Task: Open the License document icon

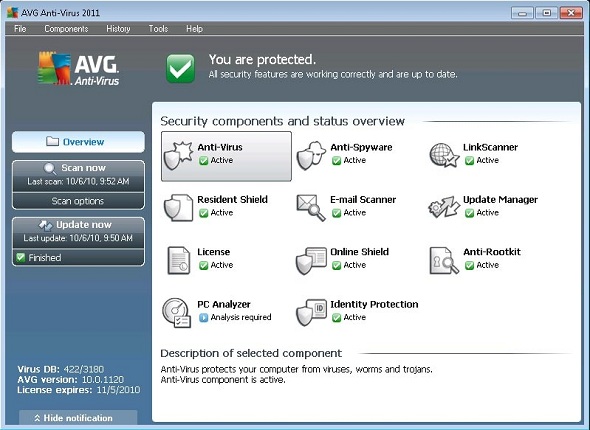Action: tap(179, 260)
